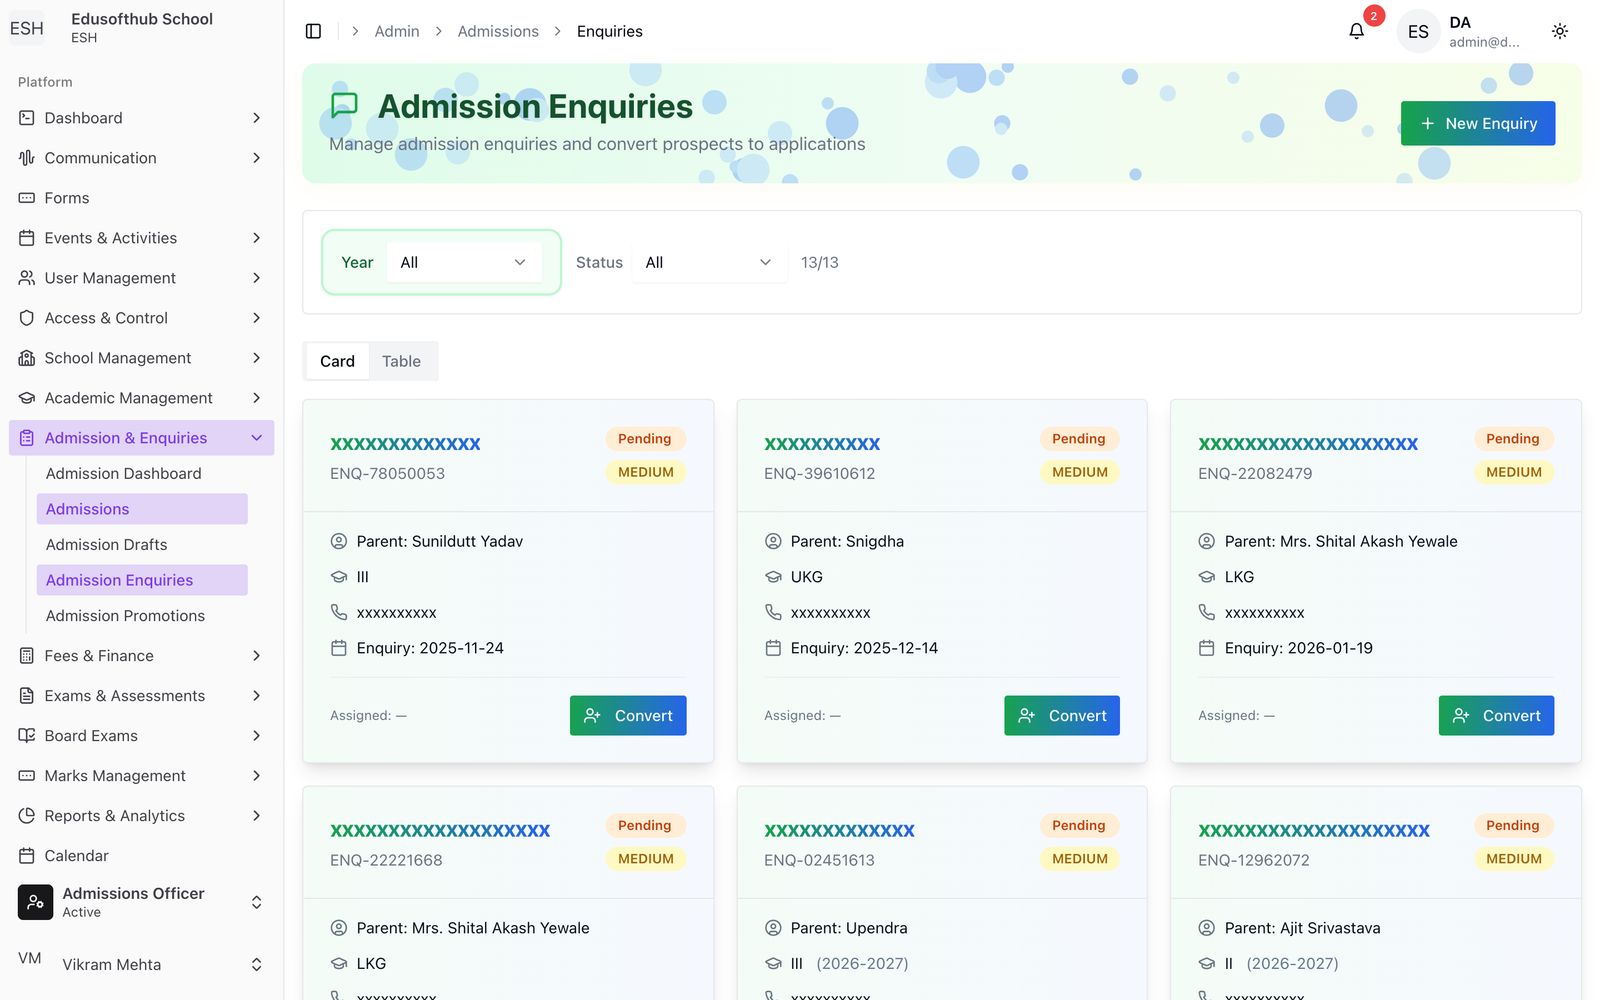Viewport: 1600px width, 1000px height.
Task: Click the Events & Activities calendar icon
Action: pos(27,238)
